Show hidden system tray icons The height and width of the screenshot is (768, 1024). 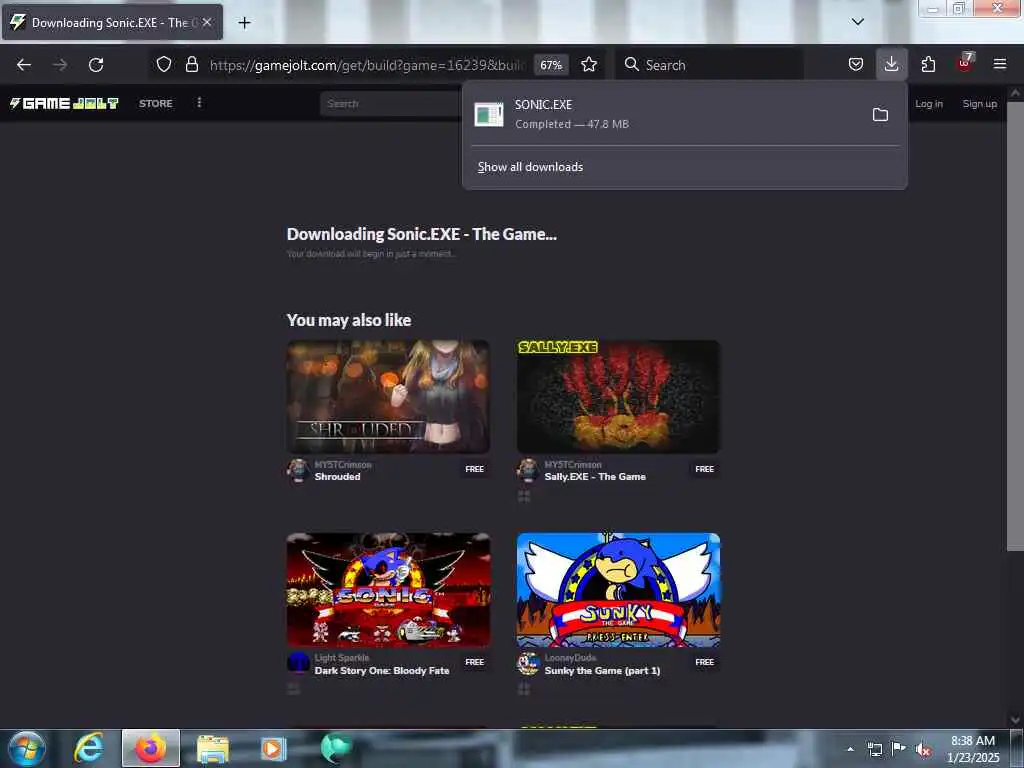tap(850, 749)
